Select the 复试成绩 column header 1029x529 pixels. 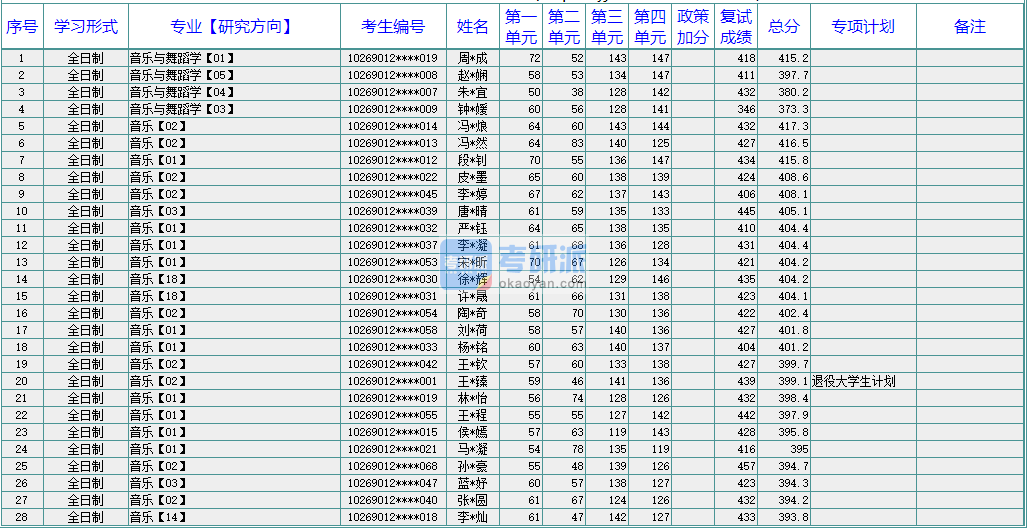736,27
